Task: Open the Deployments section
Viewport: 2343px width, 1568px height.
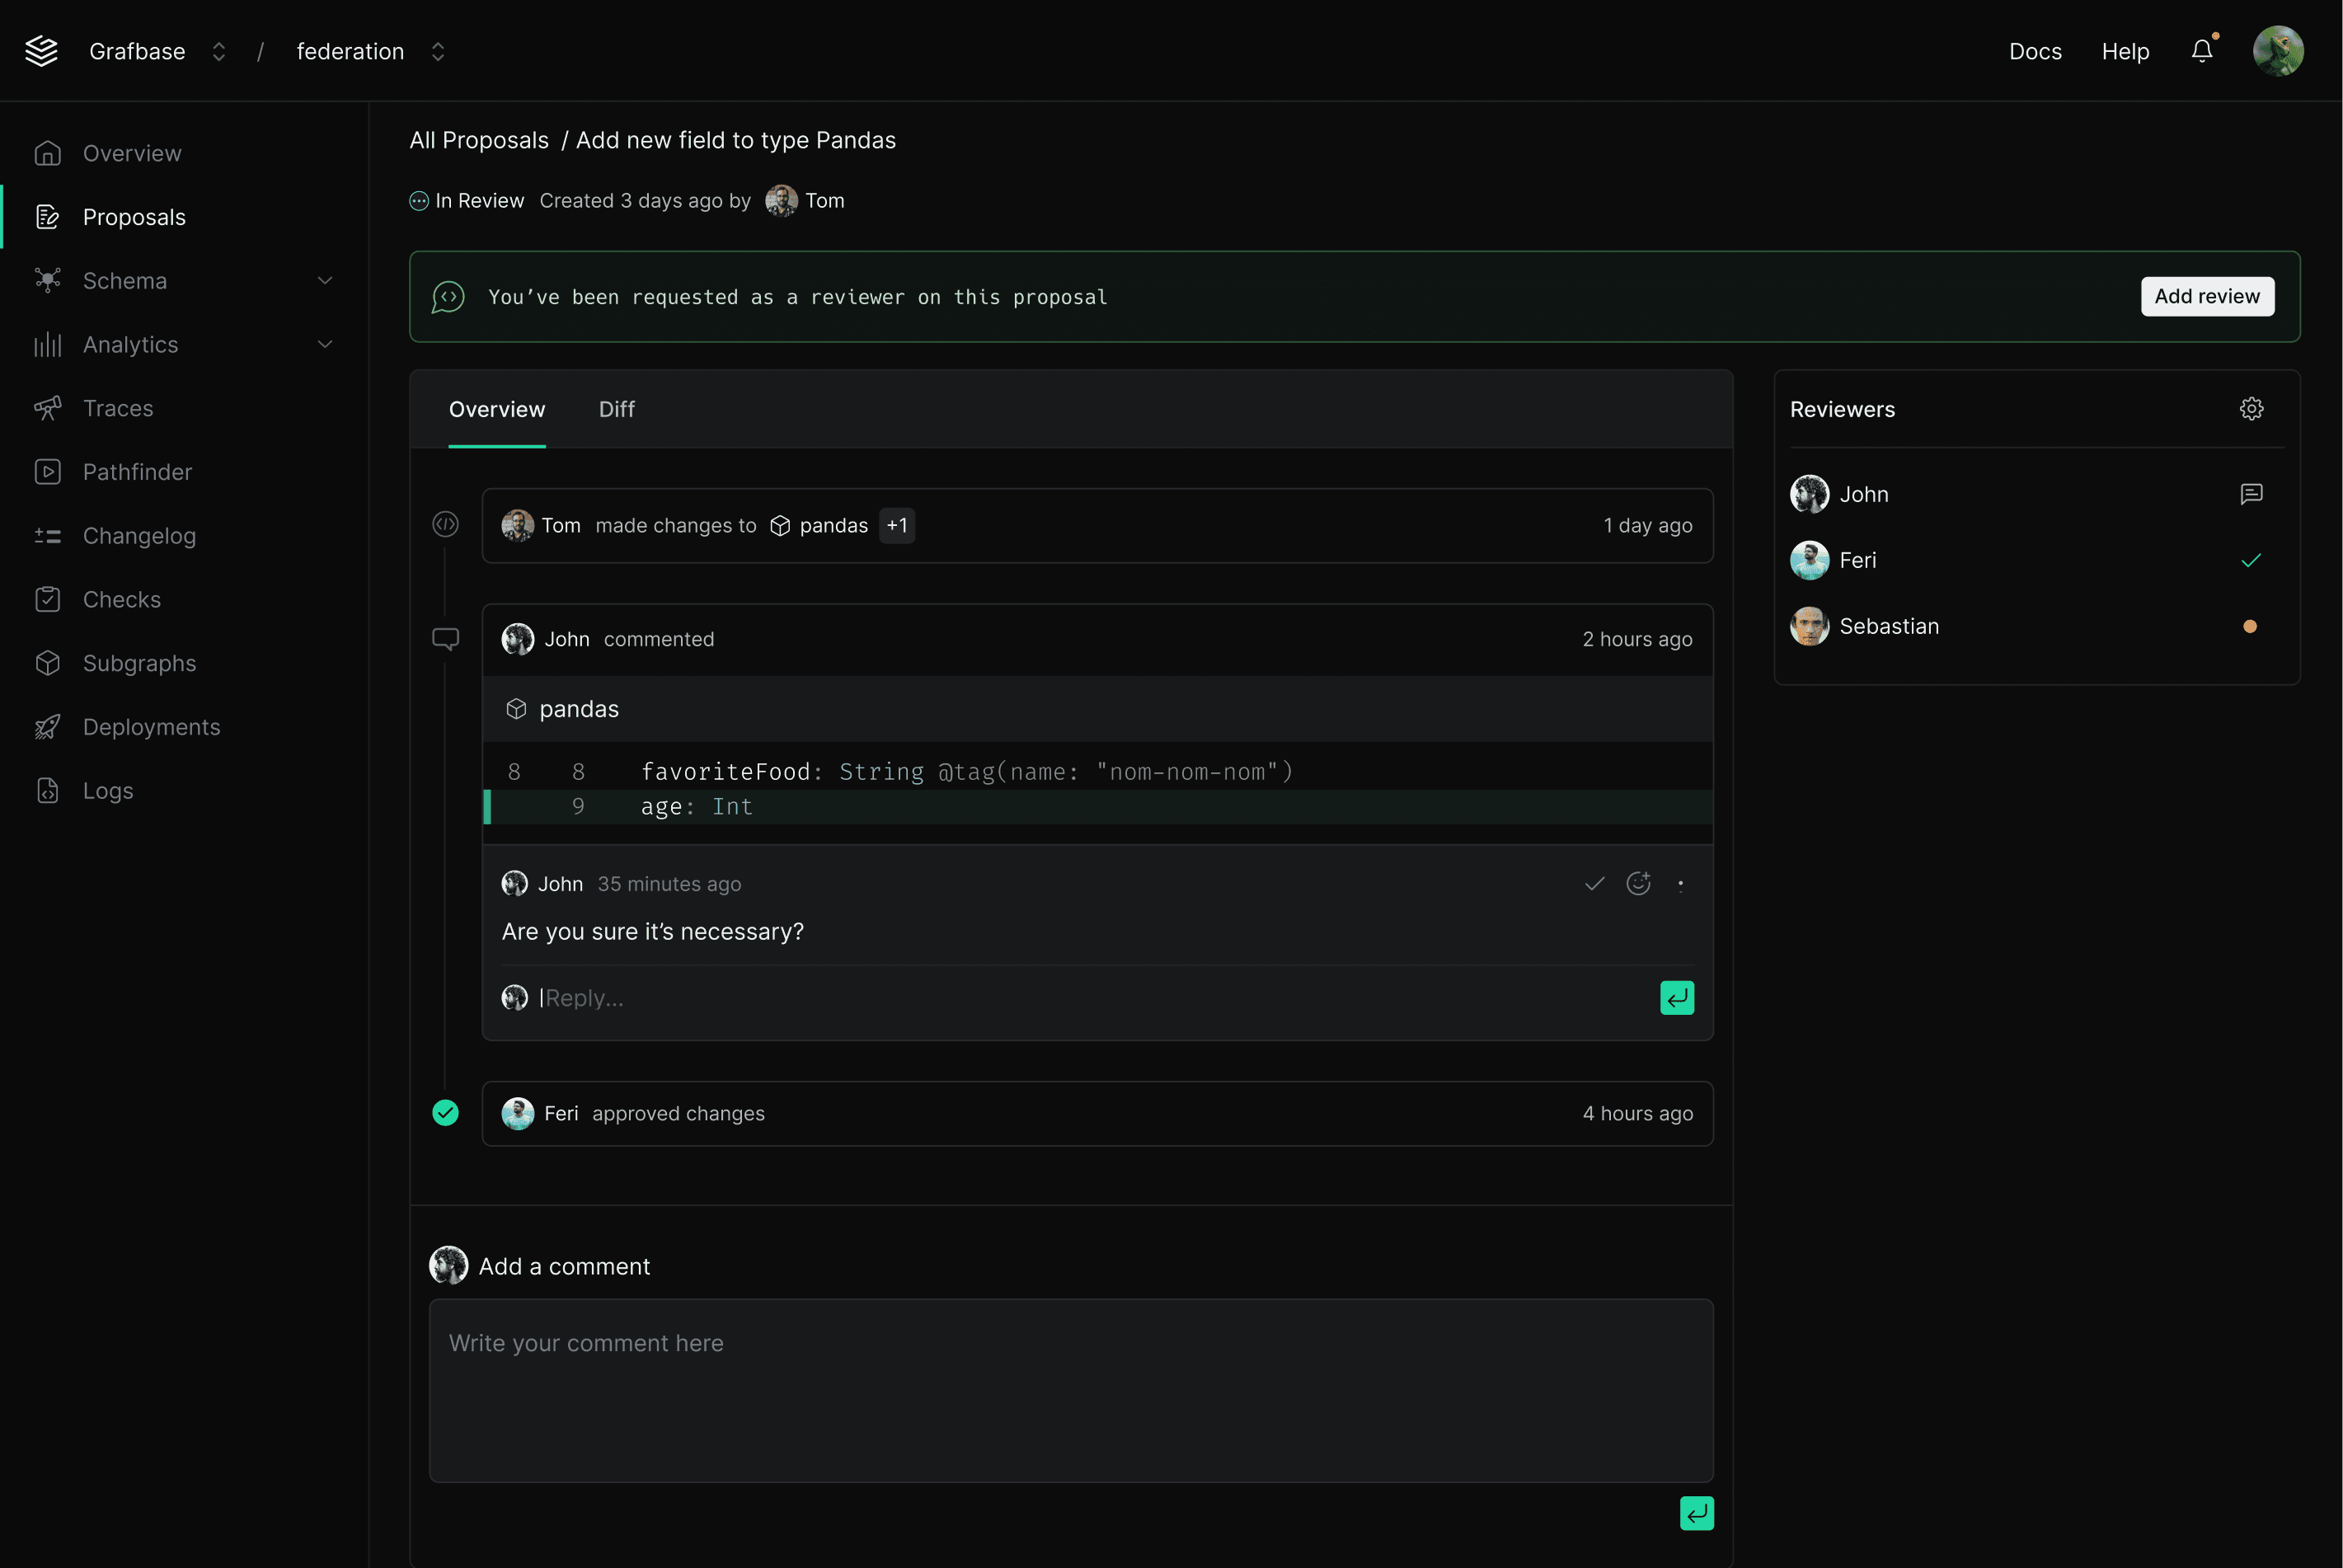Action: click(151, 727)
